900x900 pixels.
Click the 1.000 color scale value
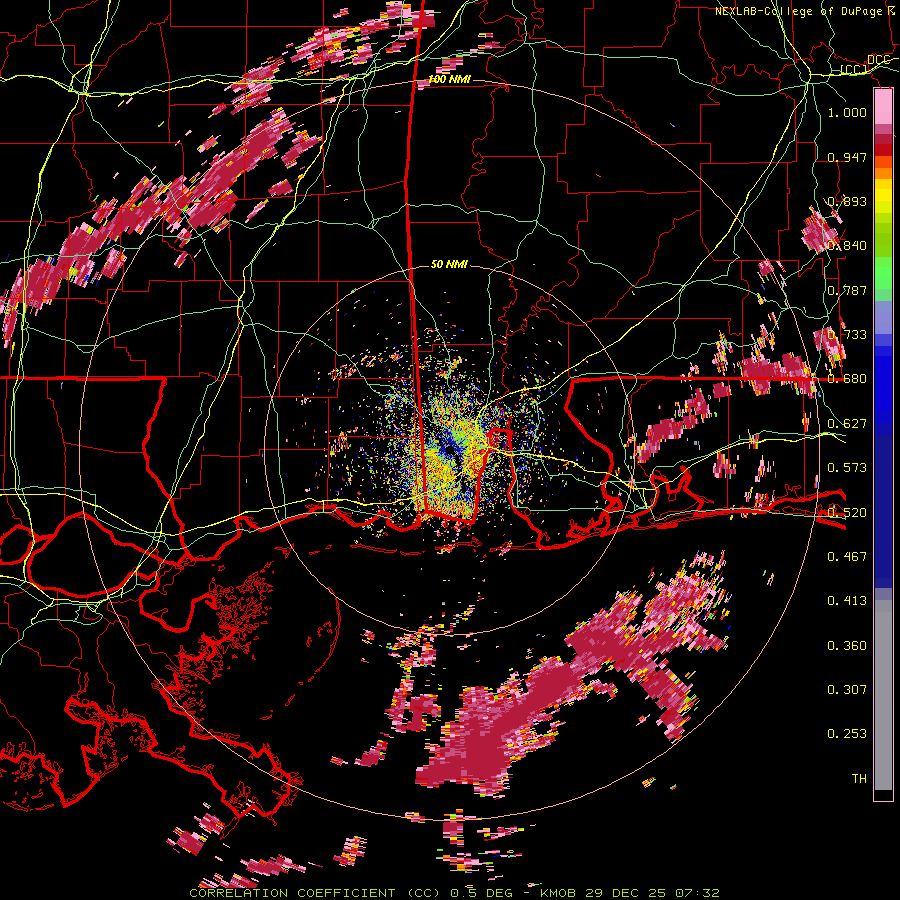[847, 112]
